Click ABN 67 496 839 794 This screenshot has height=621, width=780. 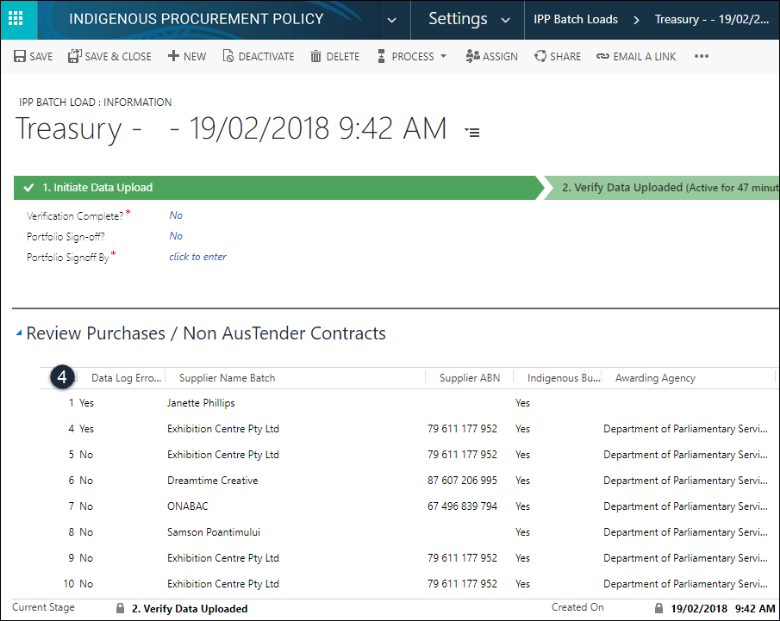[462, 506]
